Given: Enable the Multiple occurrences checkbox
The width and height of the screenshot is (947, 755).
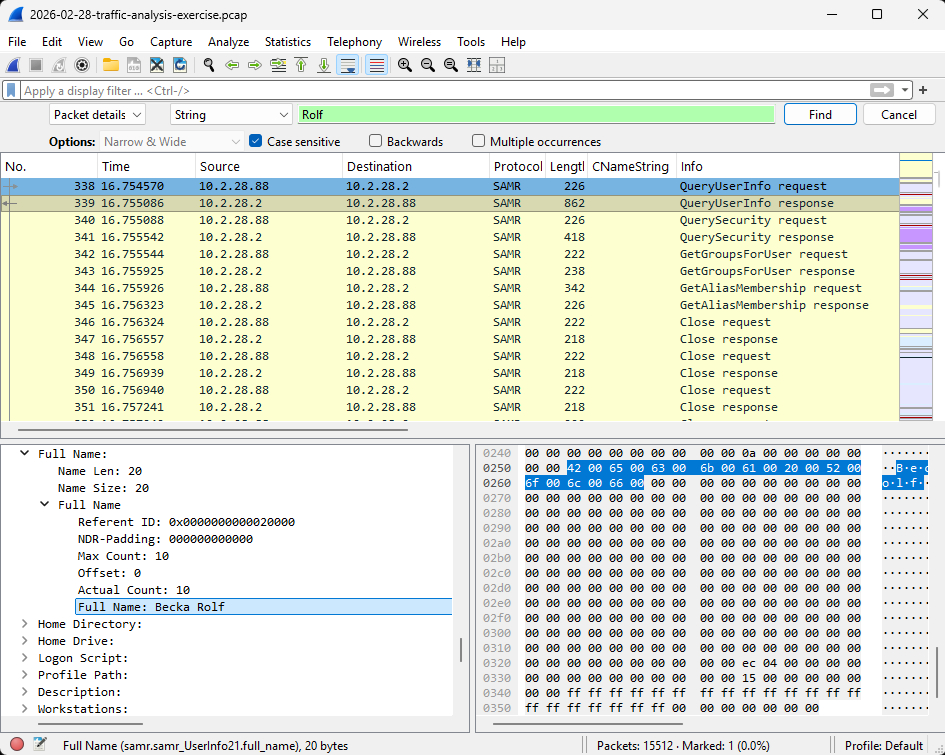Looking at the screenshot, I should 479,142.
